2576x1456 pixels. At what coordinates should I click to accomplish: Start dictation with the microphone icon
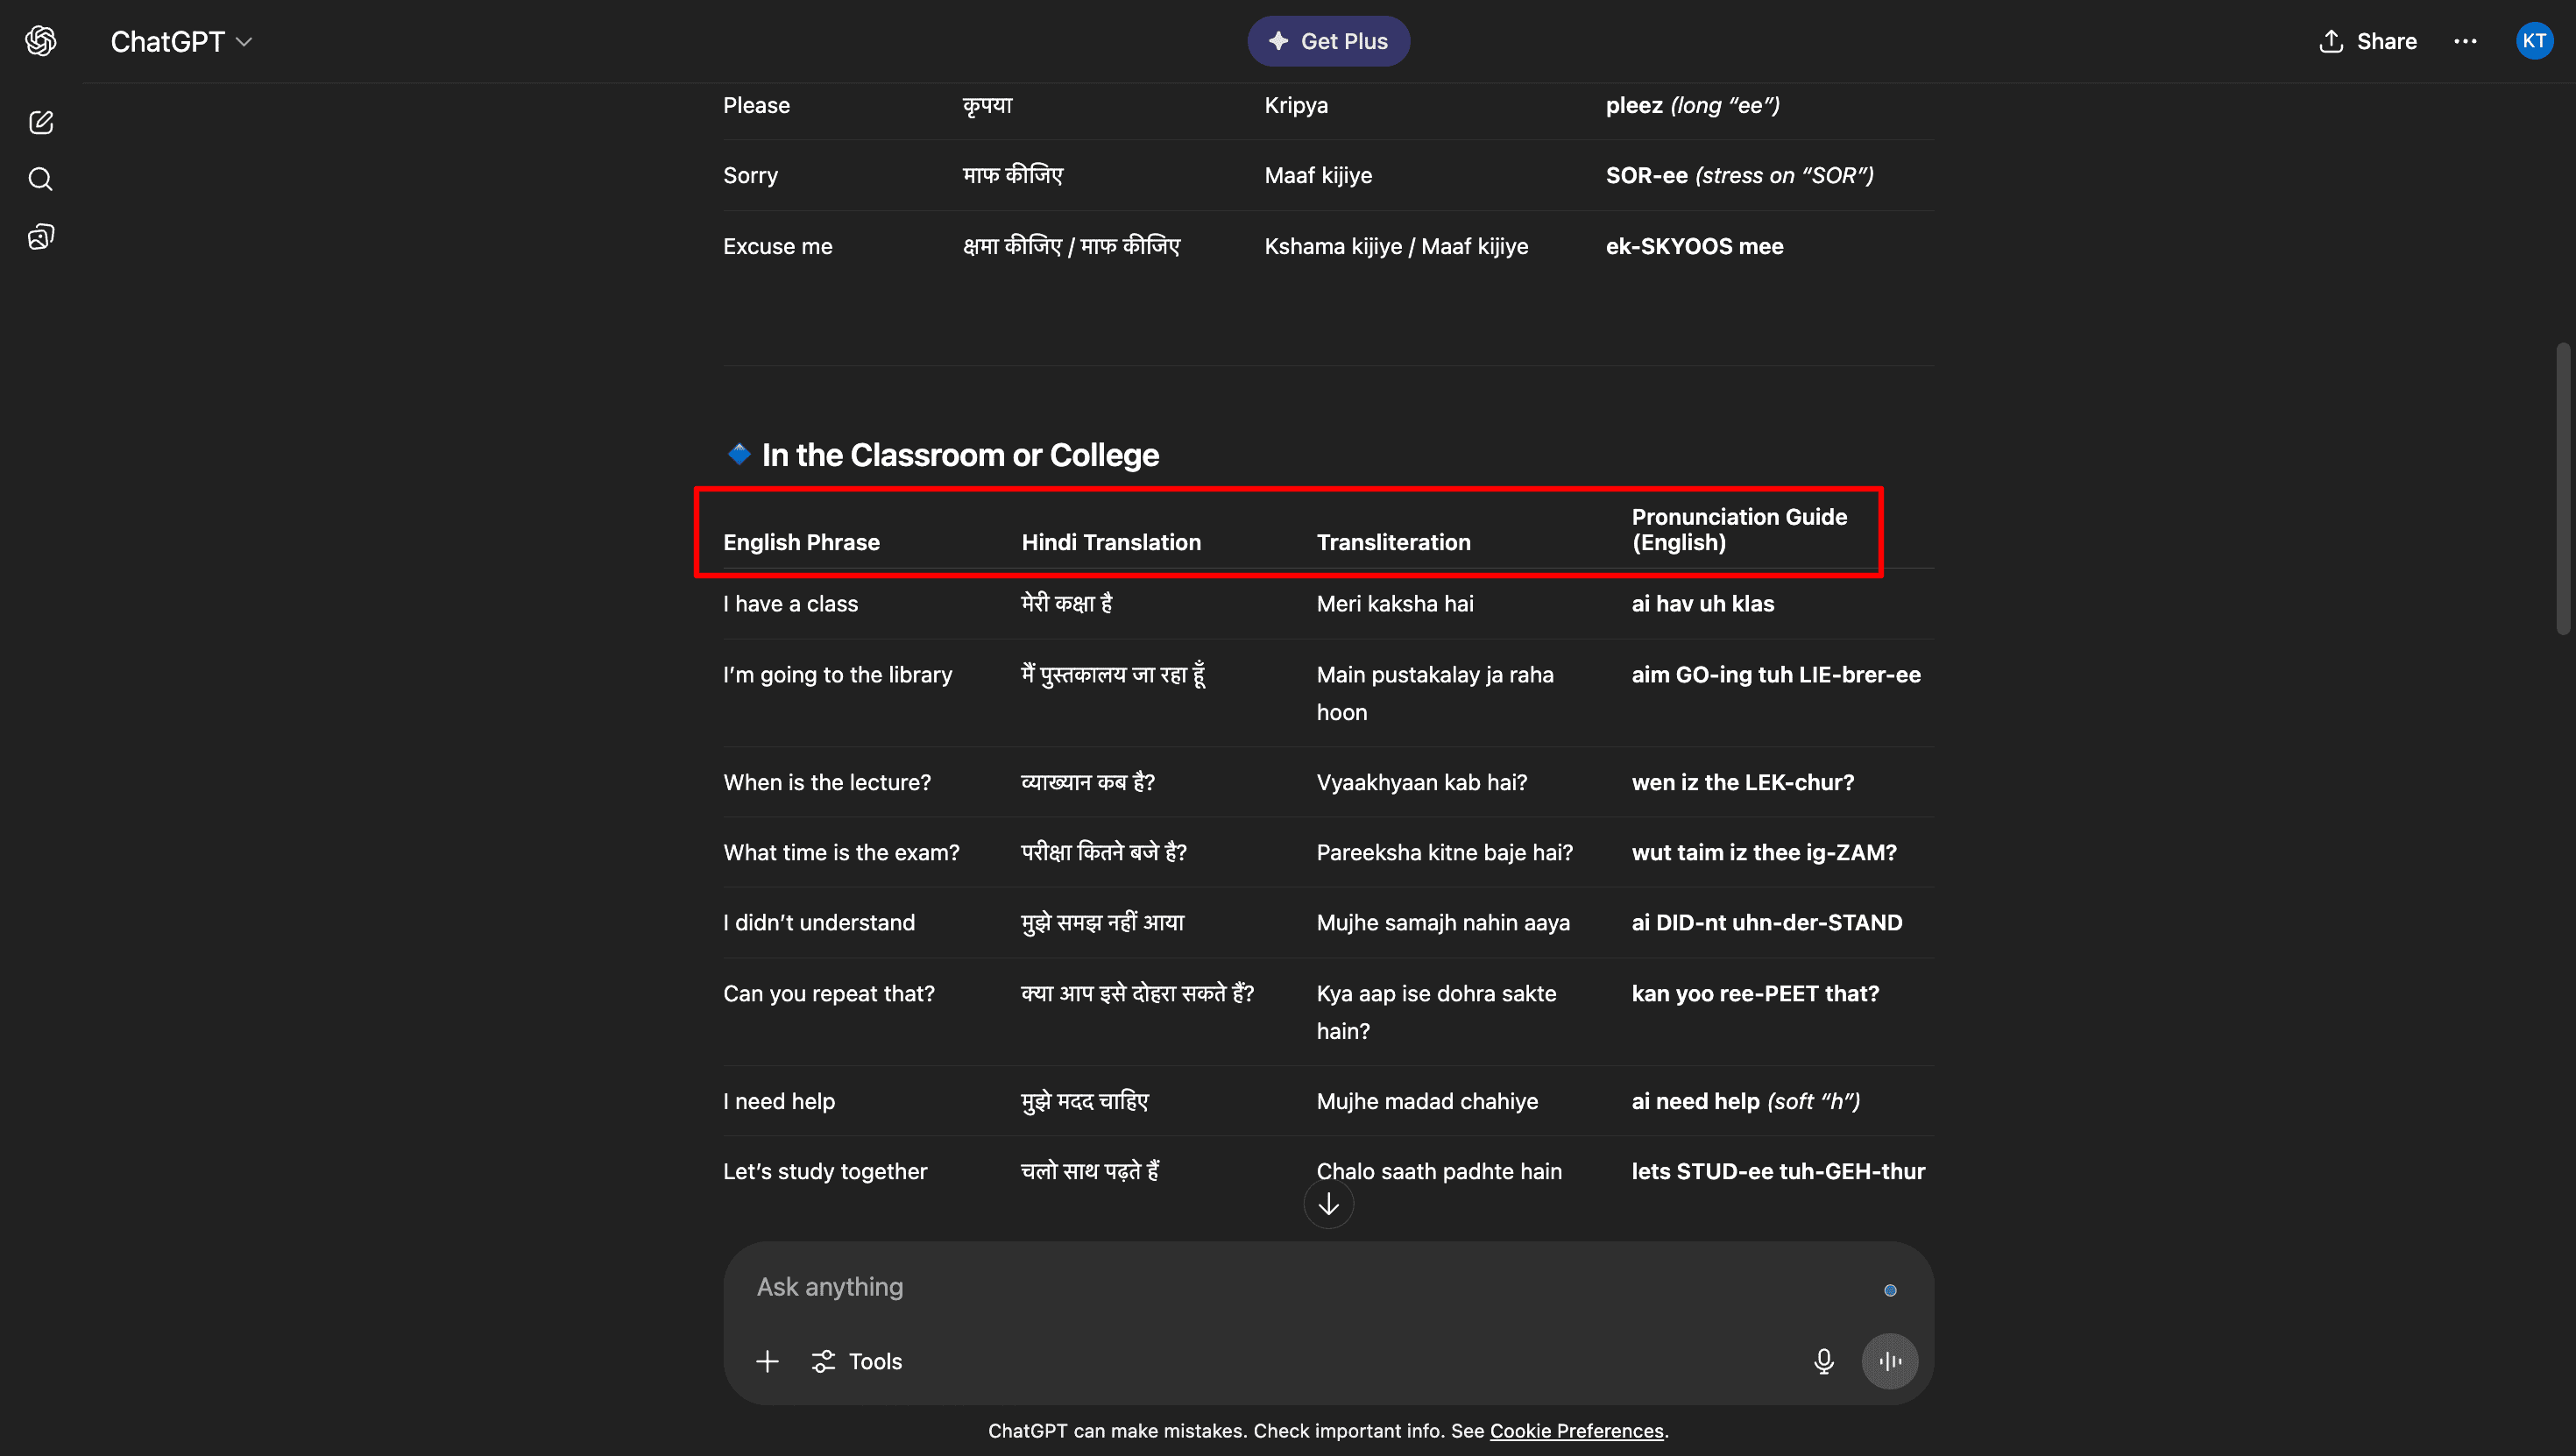point(1823,1361)
